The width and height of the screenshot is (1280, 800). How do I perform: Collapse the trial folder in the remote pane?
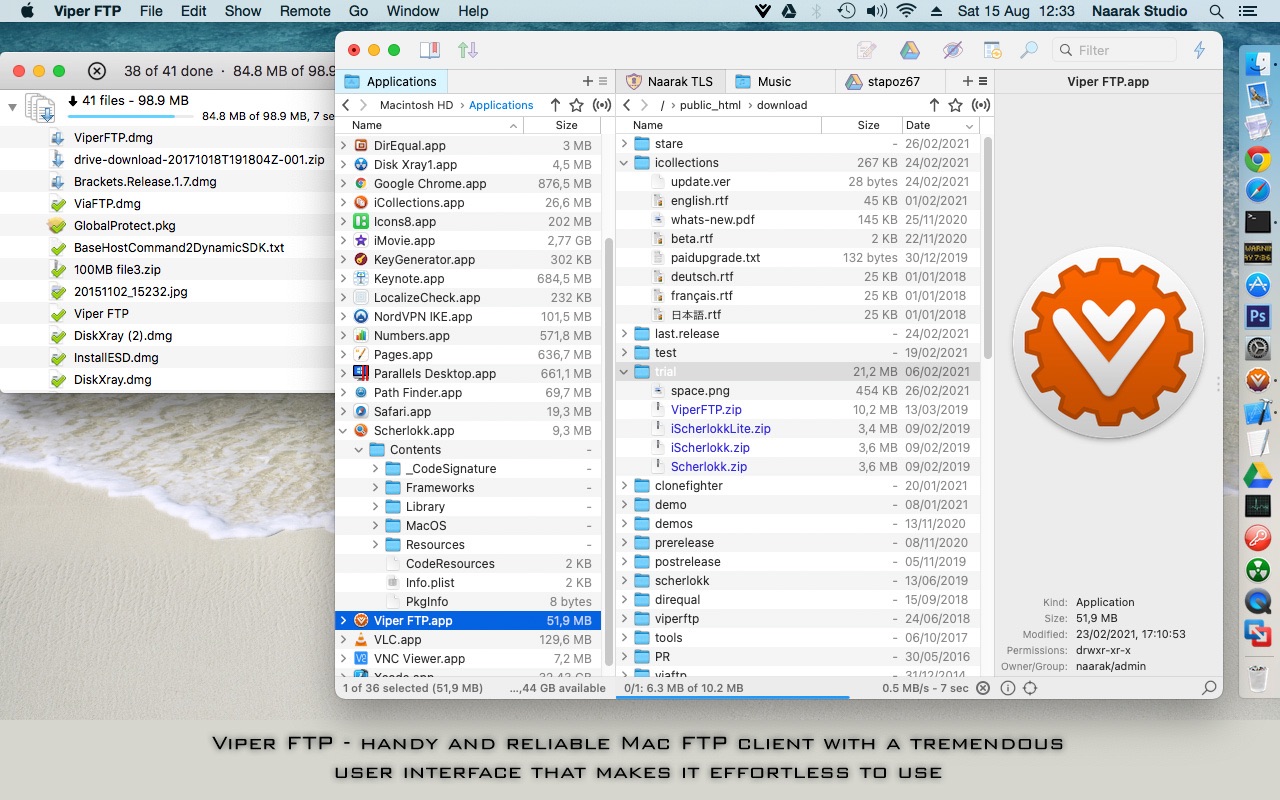click(x=624, y=371)
